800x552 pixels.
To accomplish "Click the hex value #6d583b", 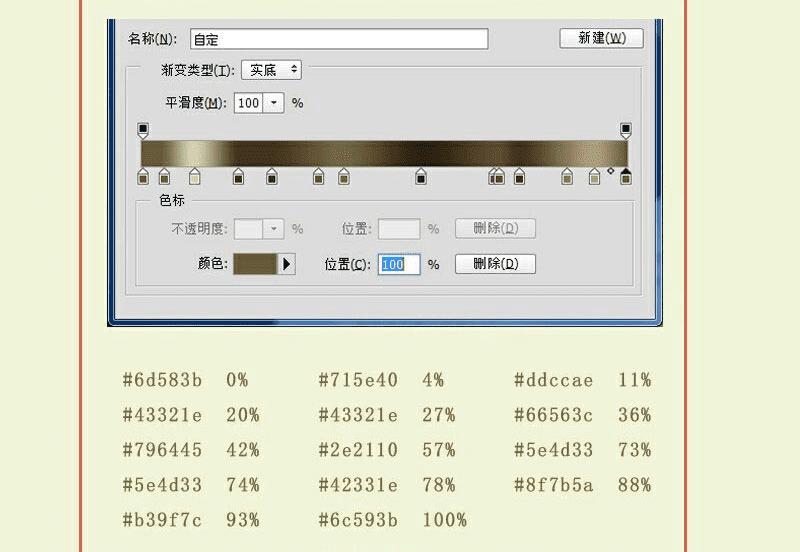I will click(x=162, y=380).
